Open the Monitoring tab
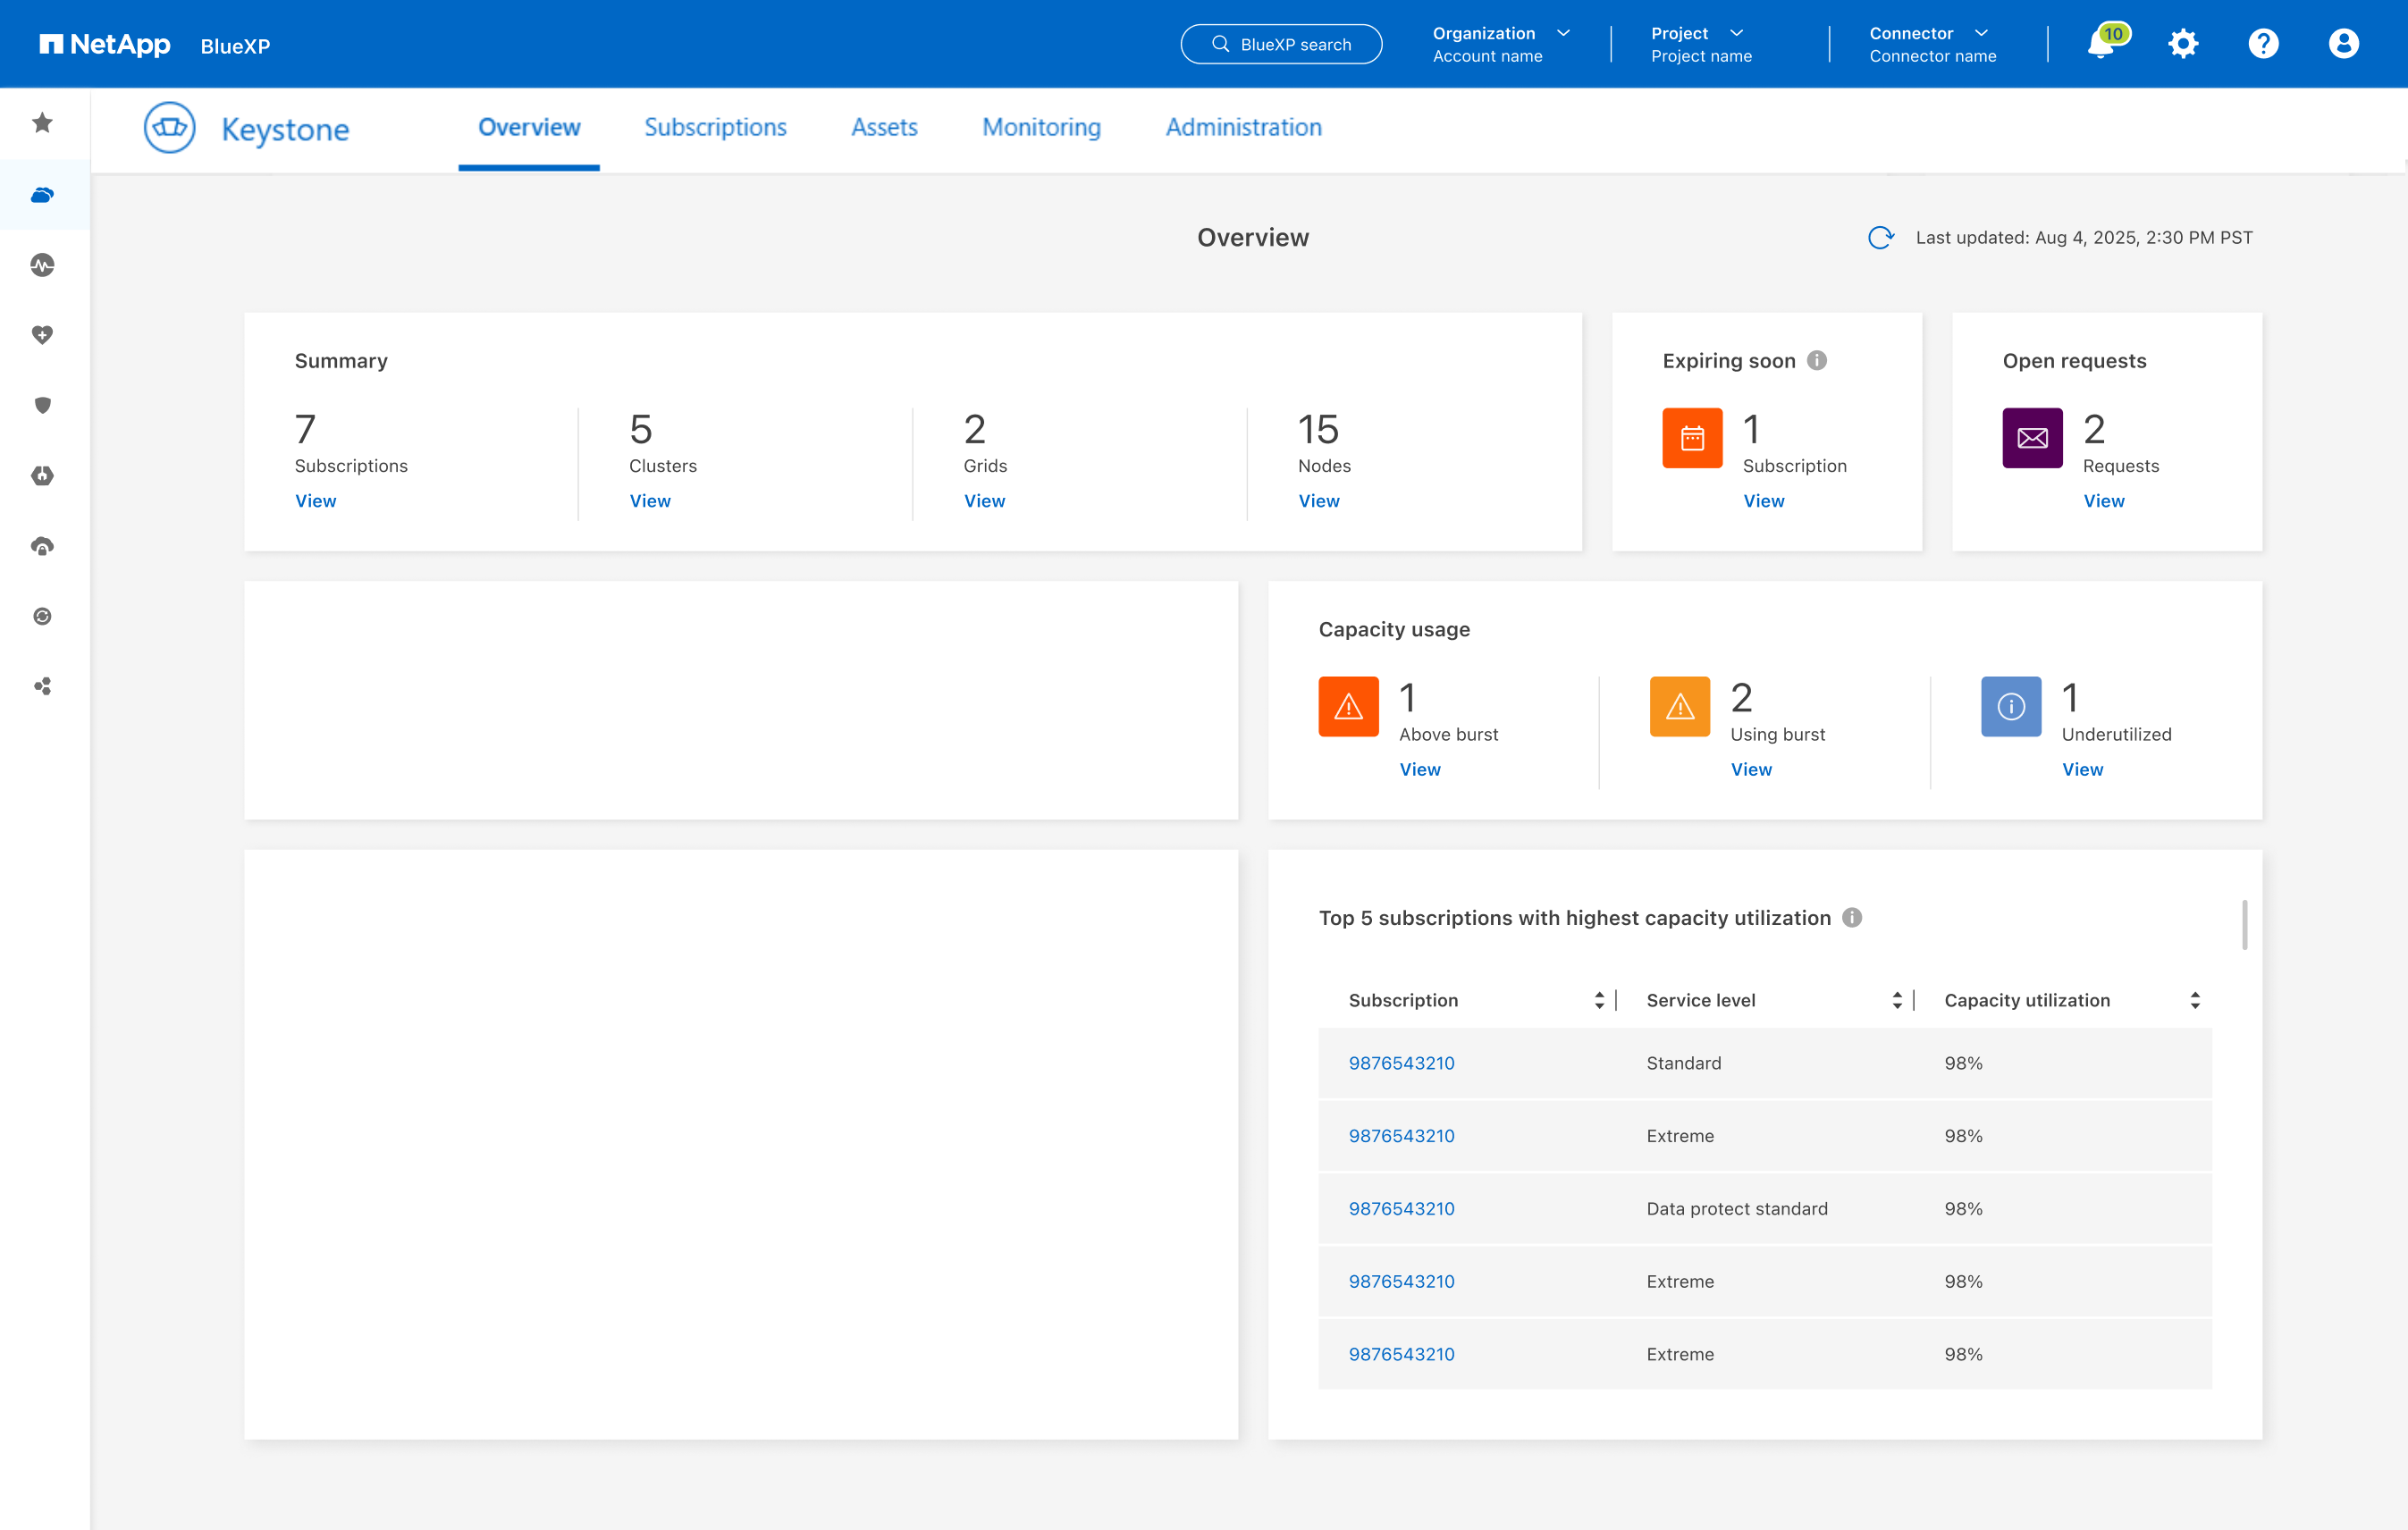Screen dimensions: 2408x1530 (x=1041, y=128)
